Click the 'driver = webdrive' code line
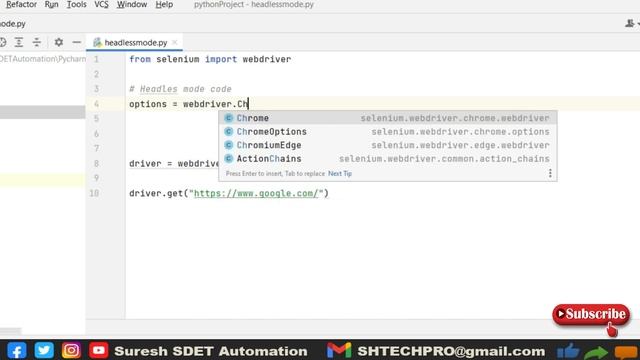Viewport: 640px width, 360px height. pos(174,163)
